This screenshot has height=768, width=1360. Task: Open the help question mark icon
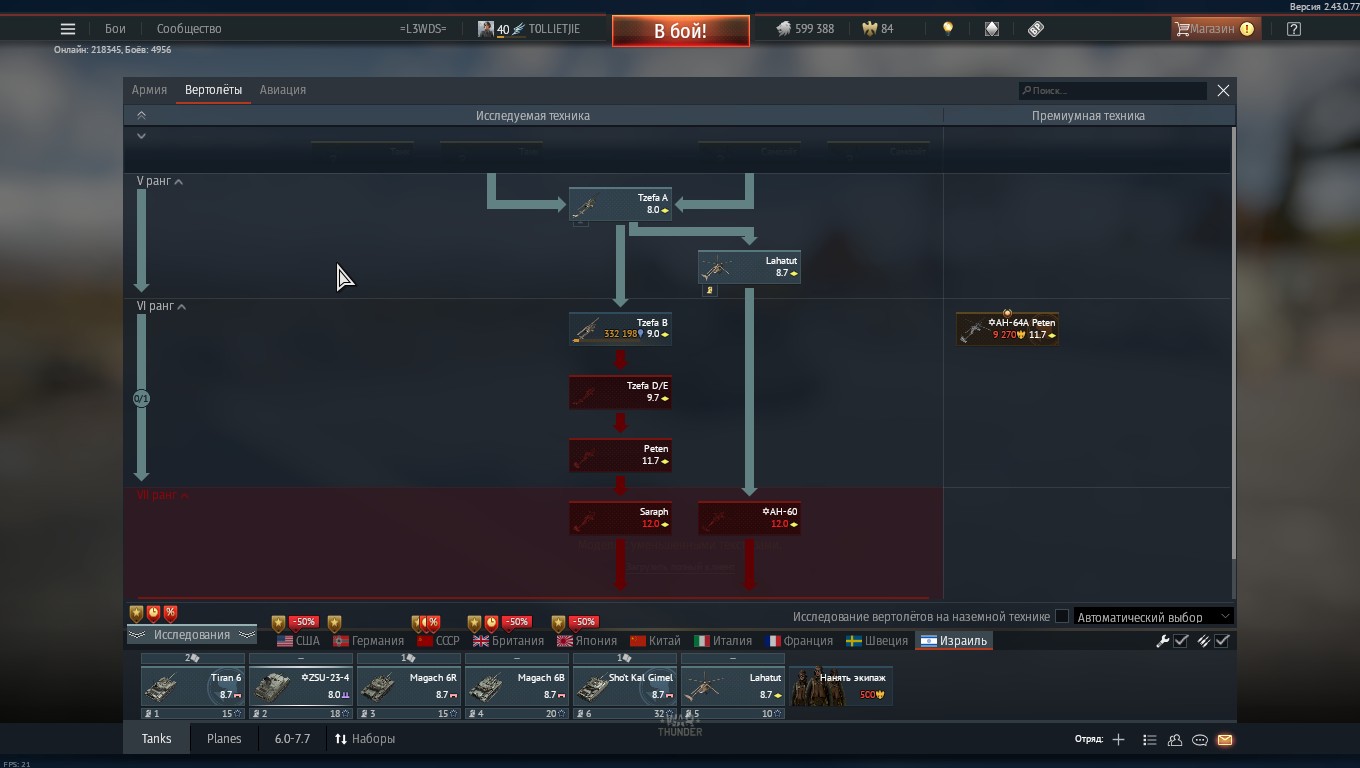click(1293, 29)
